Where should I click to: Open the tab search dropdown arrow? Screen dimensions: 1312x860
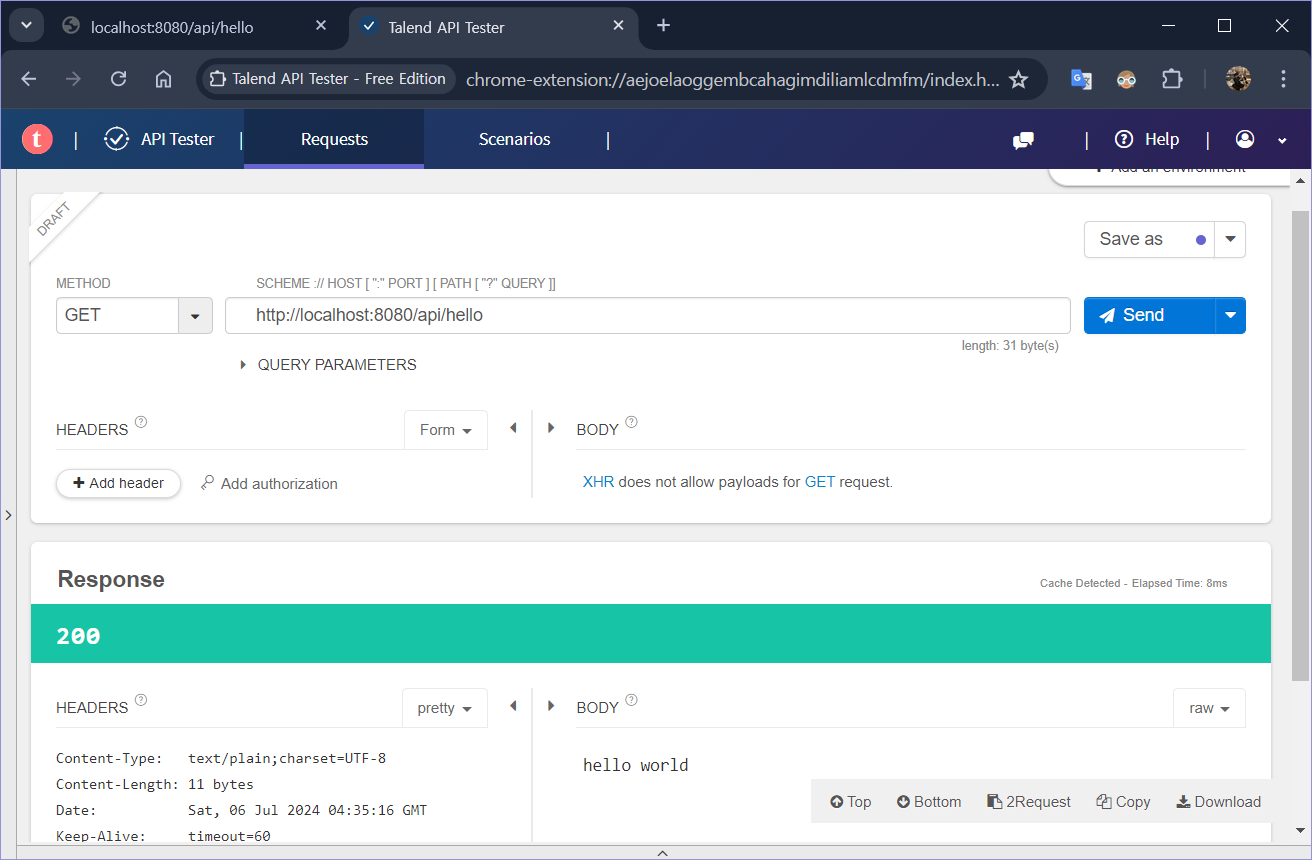(x=26, y=26)
